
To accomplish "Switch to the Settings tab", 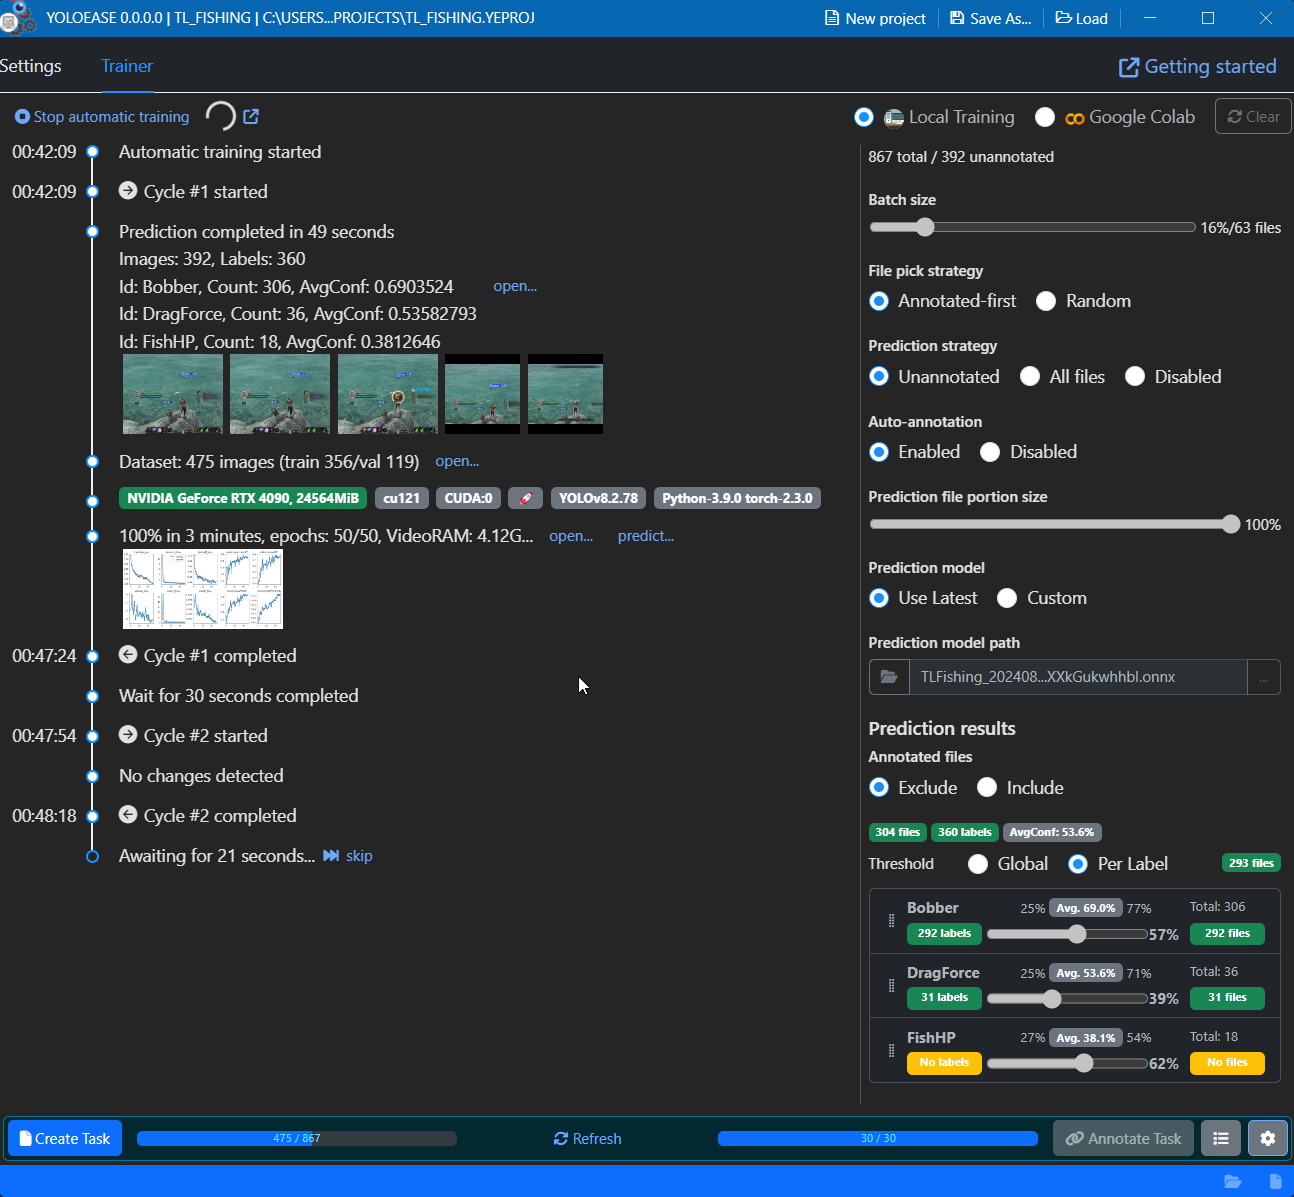I will (x=30, y=66).
